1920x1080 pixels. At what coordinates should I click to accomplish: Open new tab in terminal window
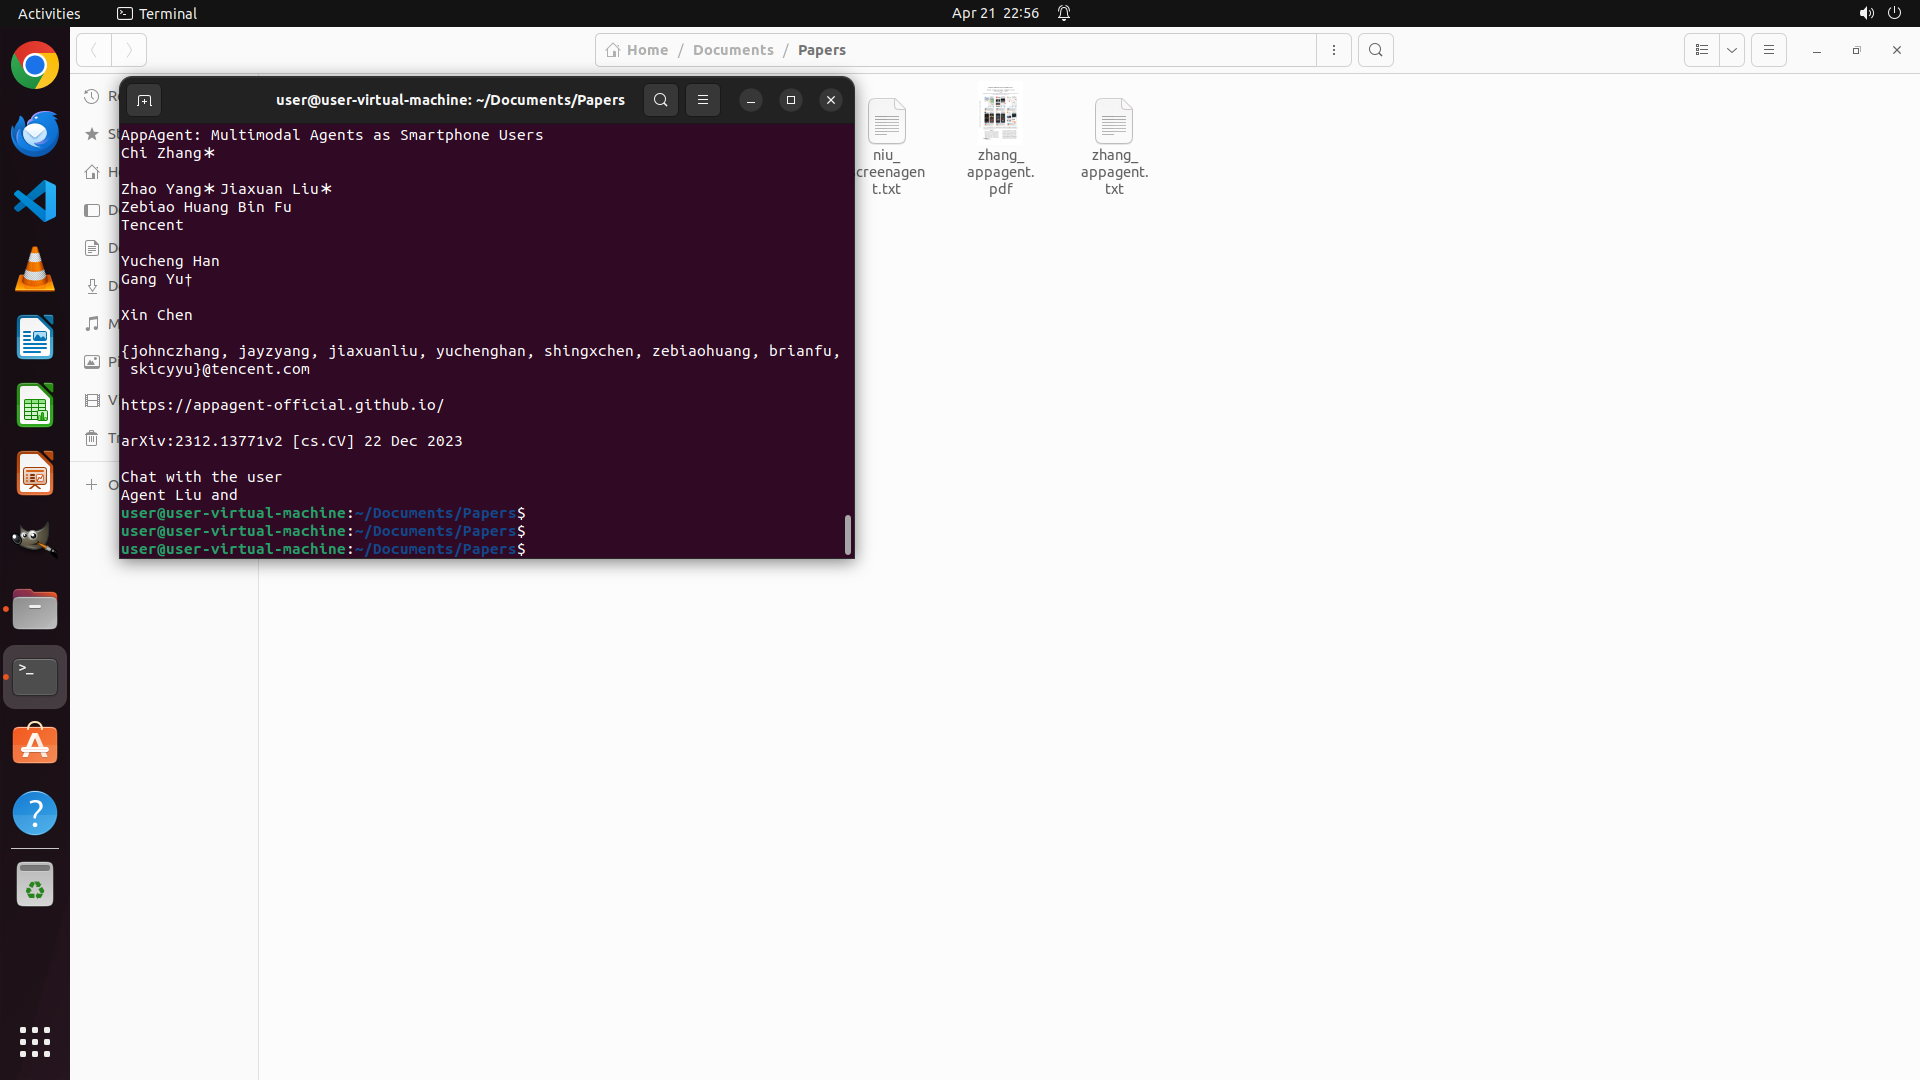click(144, 100)
